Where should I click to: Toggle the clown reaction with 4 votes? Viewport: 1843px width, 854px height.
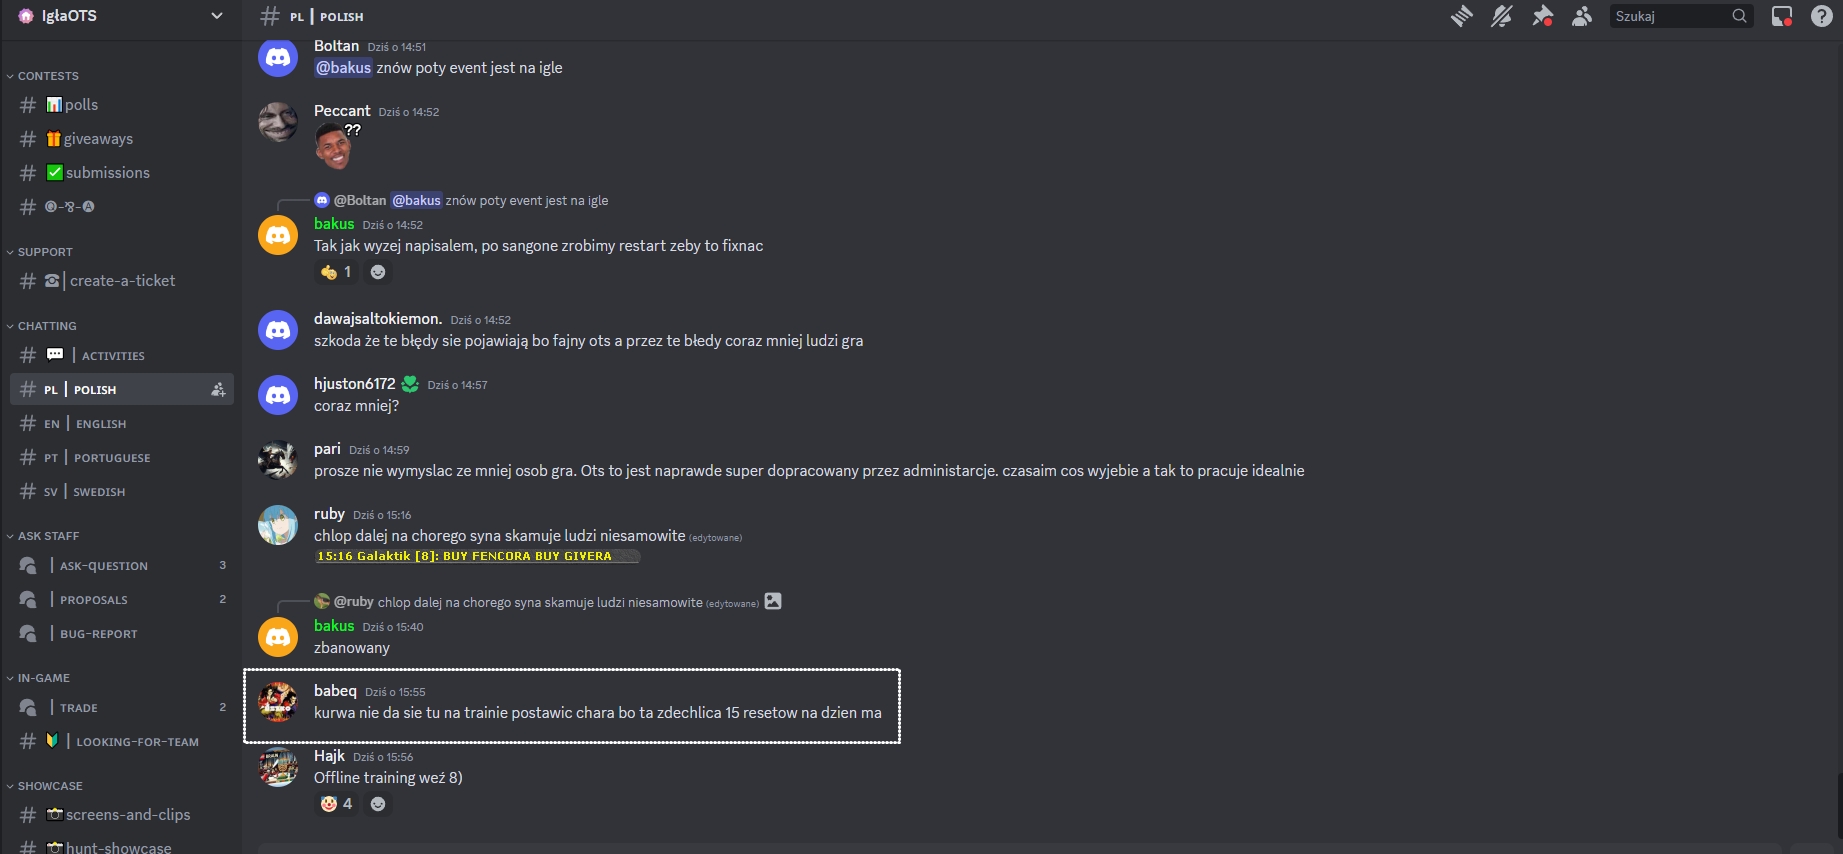[x=337, y=804]
